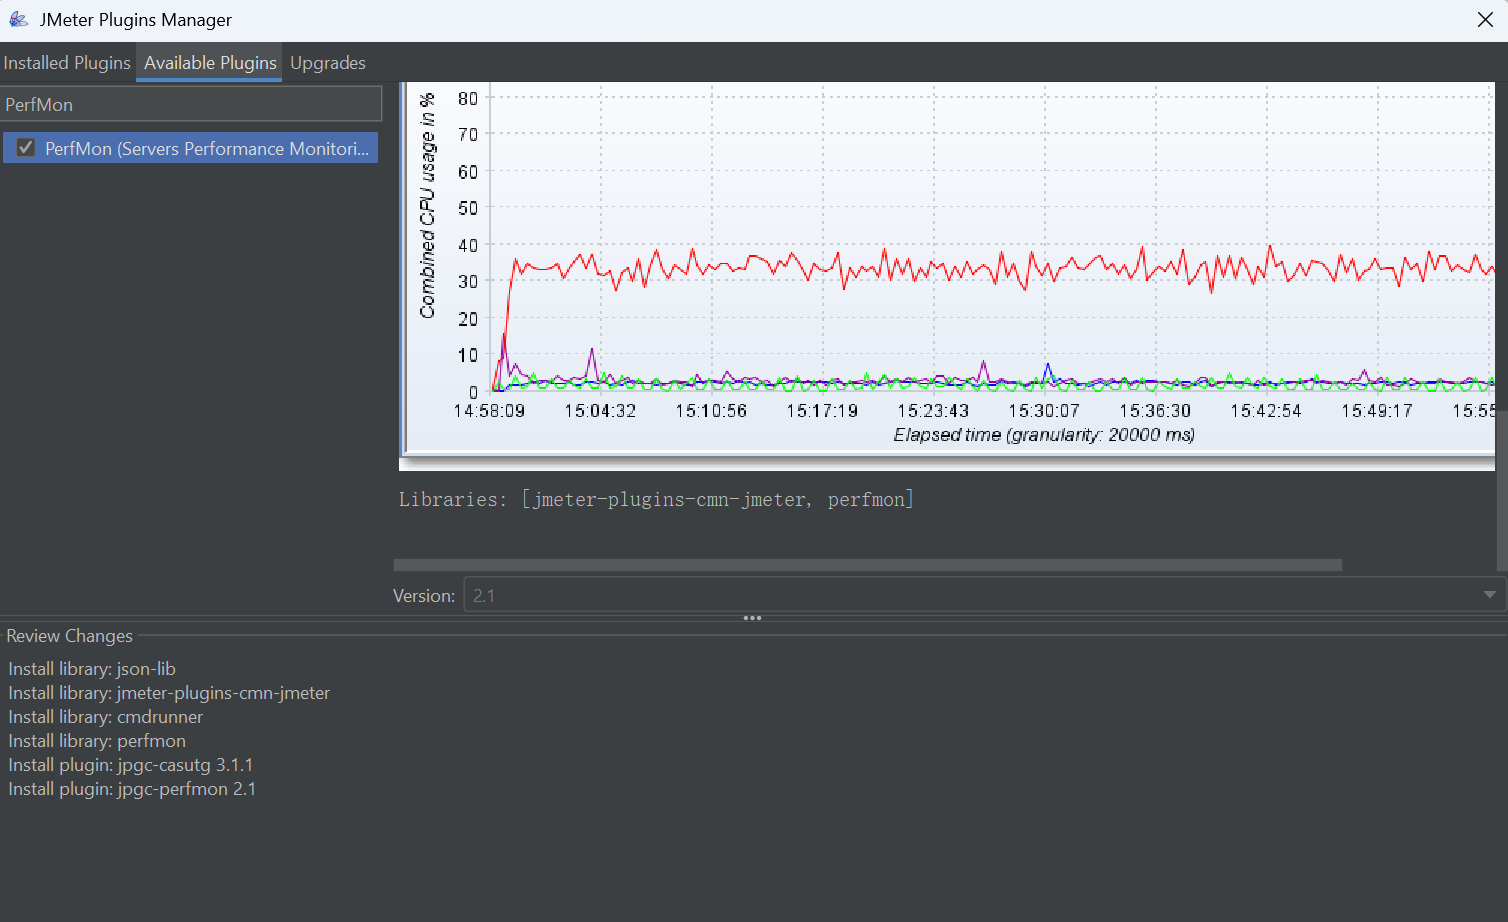The width and height of the screenshot is (1508, 922).
Task: Click the Version dropdown arrow
Action: click(x=1489, y=595)
